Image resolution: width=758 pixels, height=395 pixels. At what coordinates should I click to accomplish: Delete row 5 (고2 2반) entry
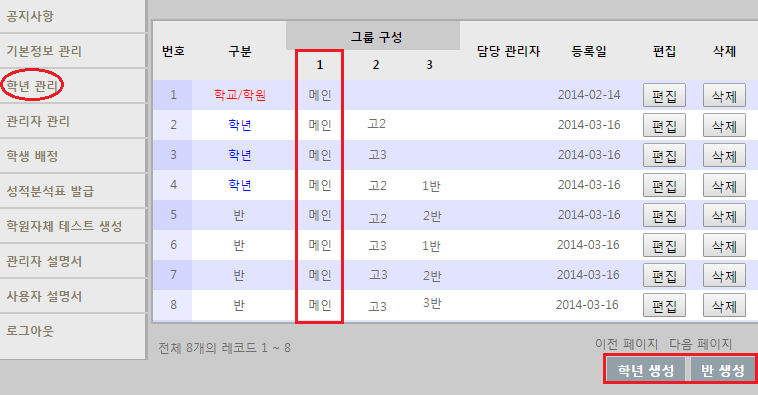point(724,215)
